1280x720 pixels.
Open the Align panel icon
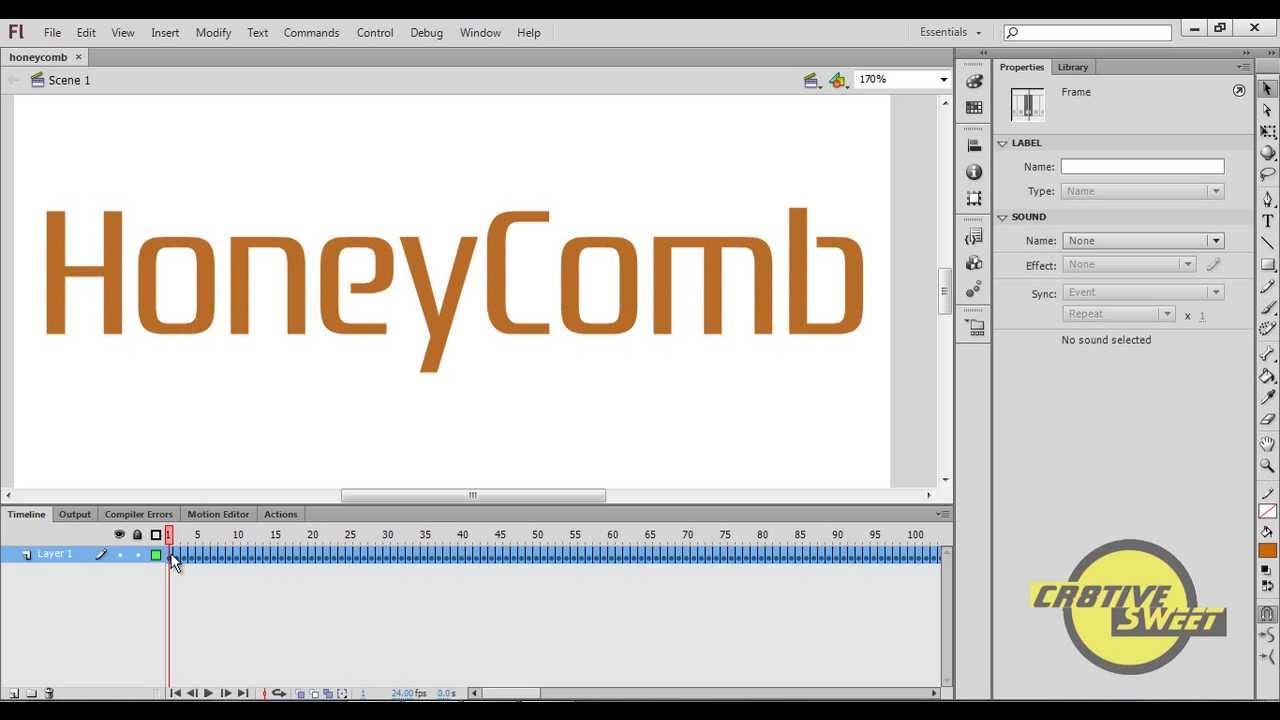click(975, 145)
